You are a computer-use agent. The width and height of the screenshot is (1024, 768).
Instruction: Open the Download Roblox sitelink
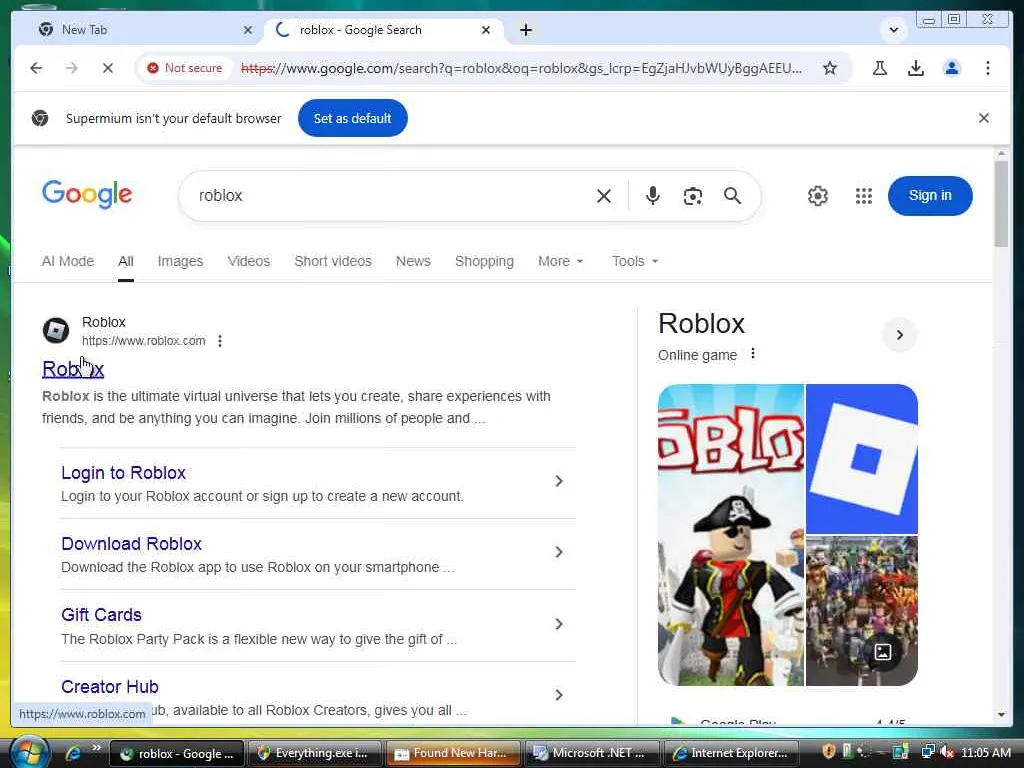click(131, 544)
